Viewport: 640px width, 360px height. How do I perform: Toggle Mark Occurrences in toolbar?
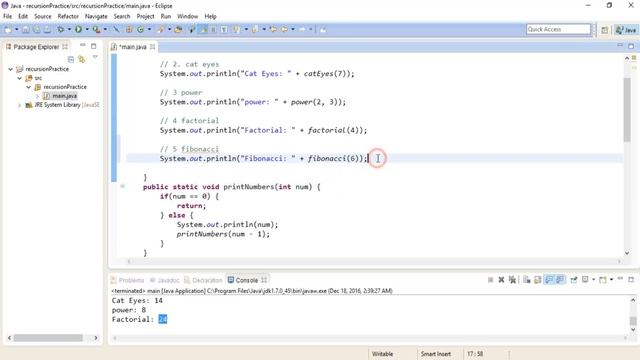203,29
